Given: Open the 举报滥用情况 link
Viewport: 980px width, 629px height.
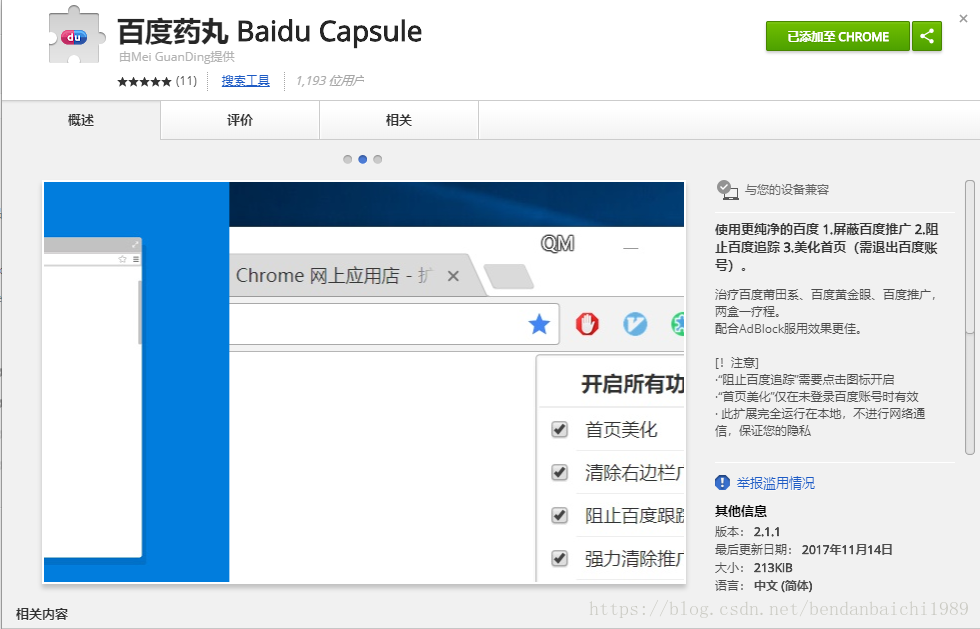Looking at the screenshot, I should point(776,483).
